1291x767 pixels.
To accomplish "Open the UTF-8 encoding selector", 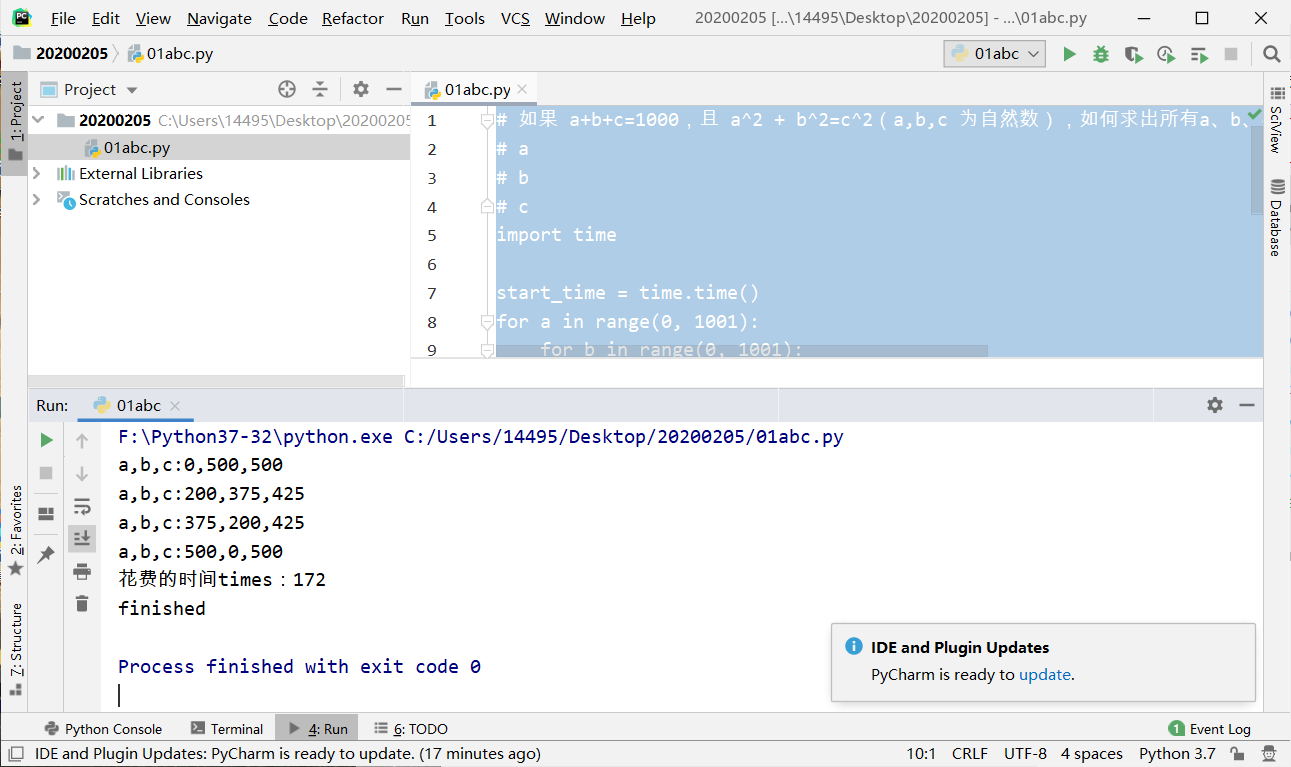I will (x=1025, y=754).
